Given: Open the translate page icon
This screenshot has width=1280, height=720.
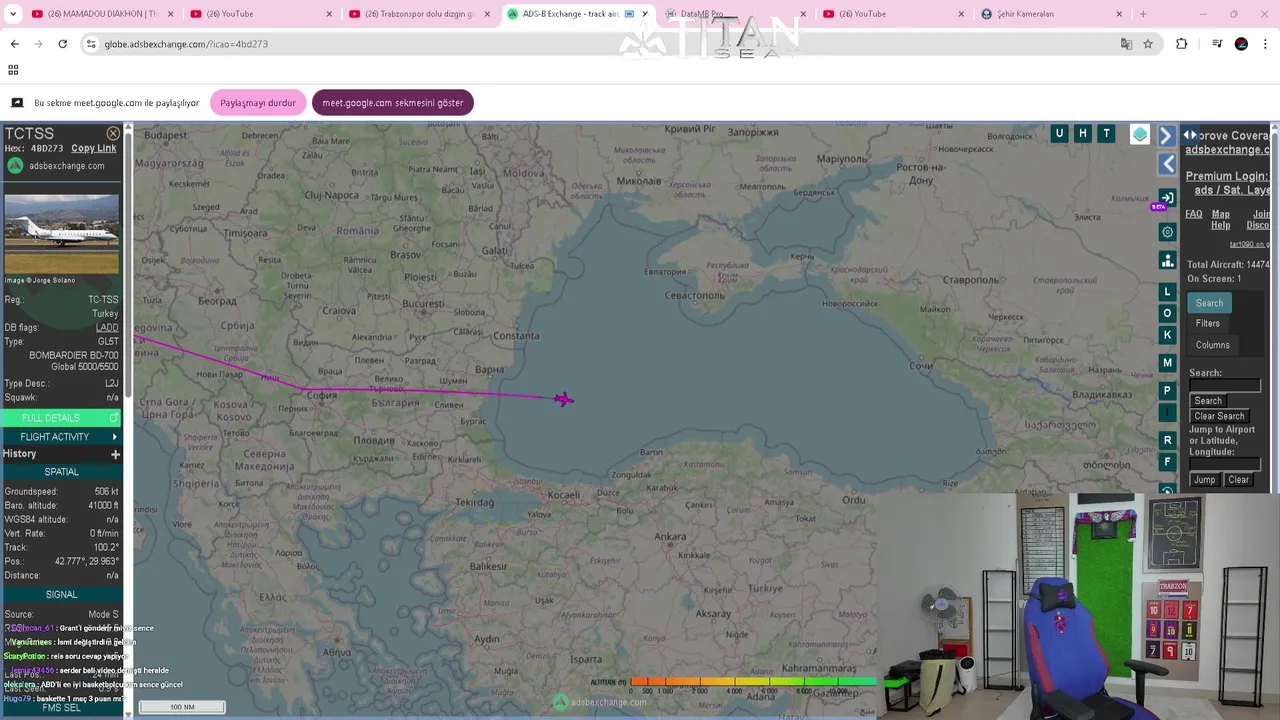Looking at the screenshot, I should tap(1126, 44).
